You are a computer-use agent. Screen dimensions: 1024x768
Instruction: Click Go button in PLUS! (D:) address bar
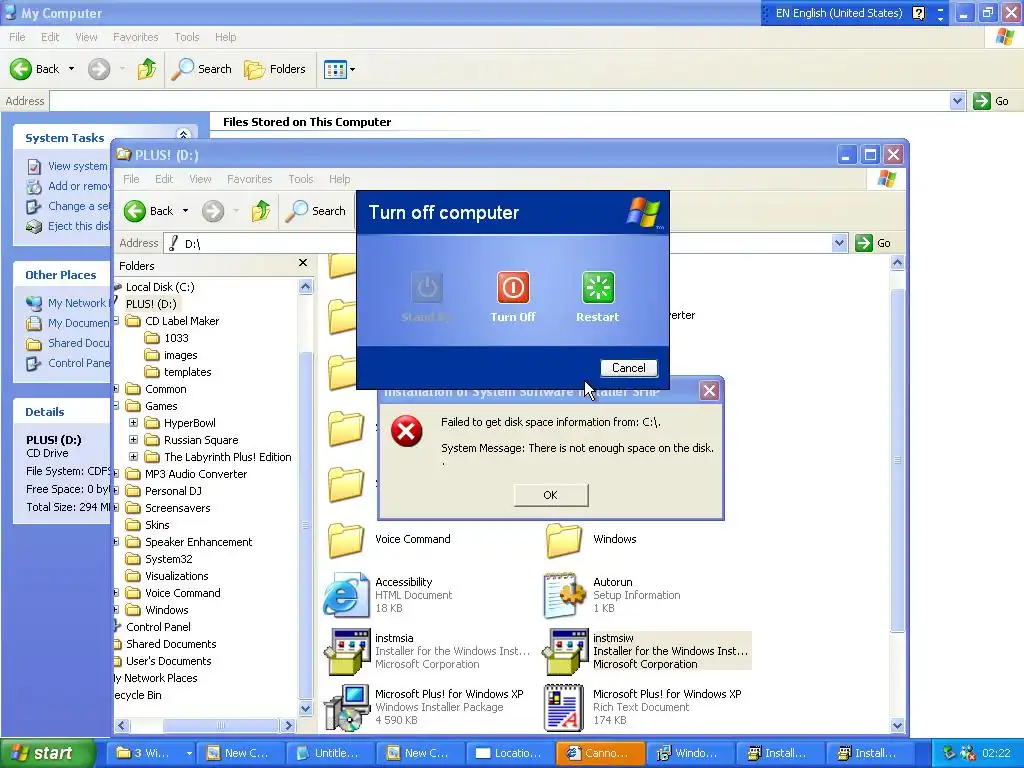(x=873, y=244)
